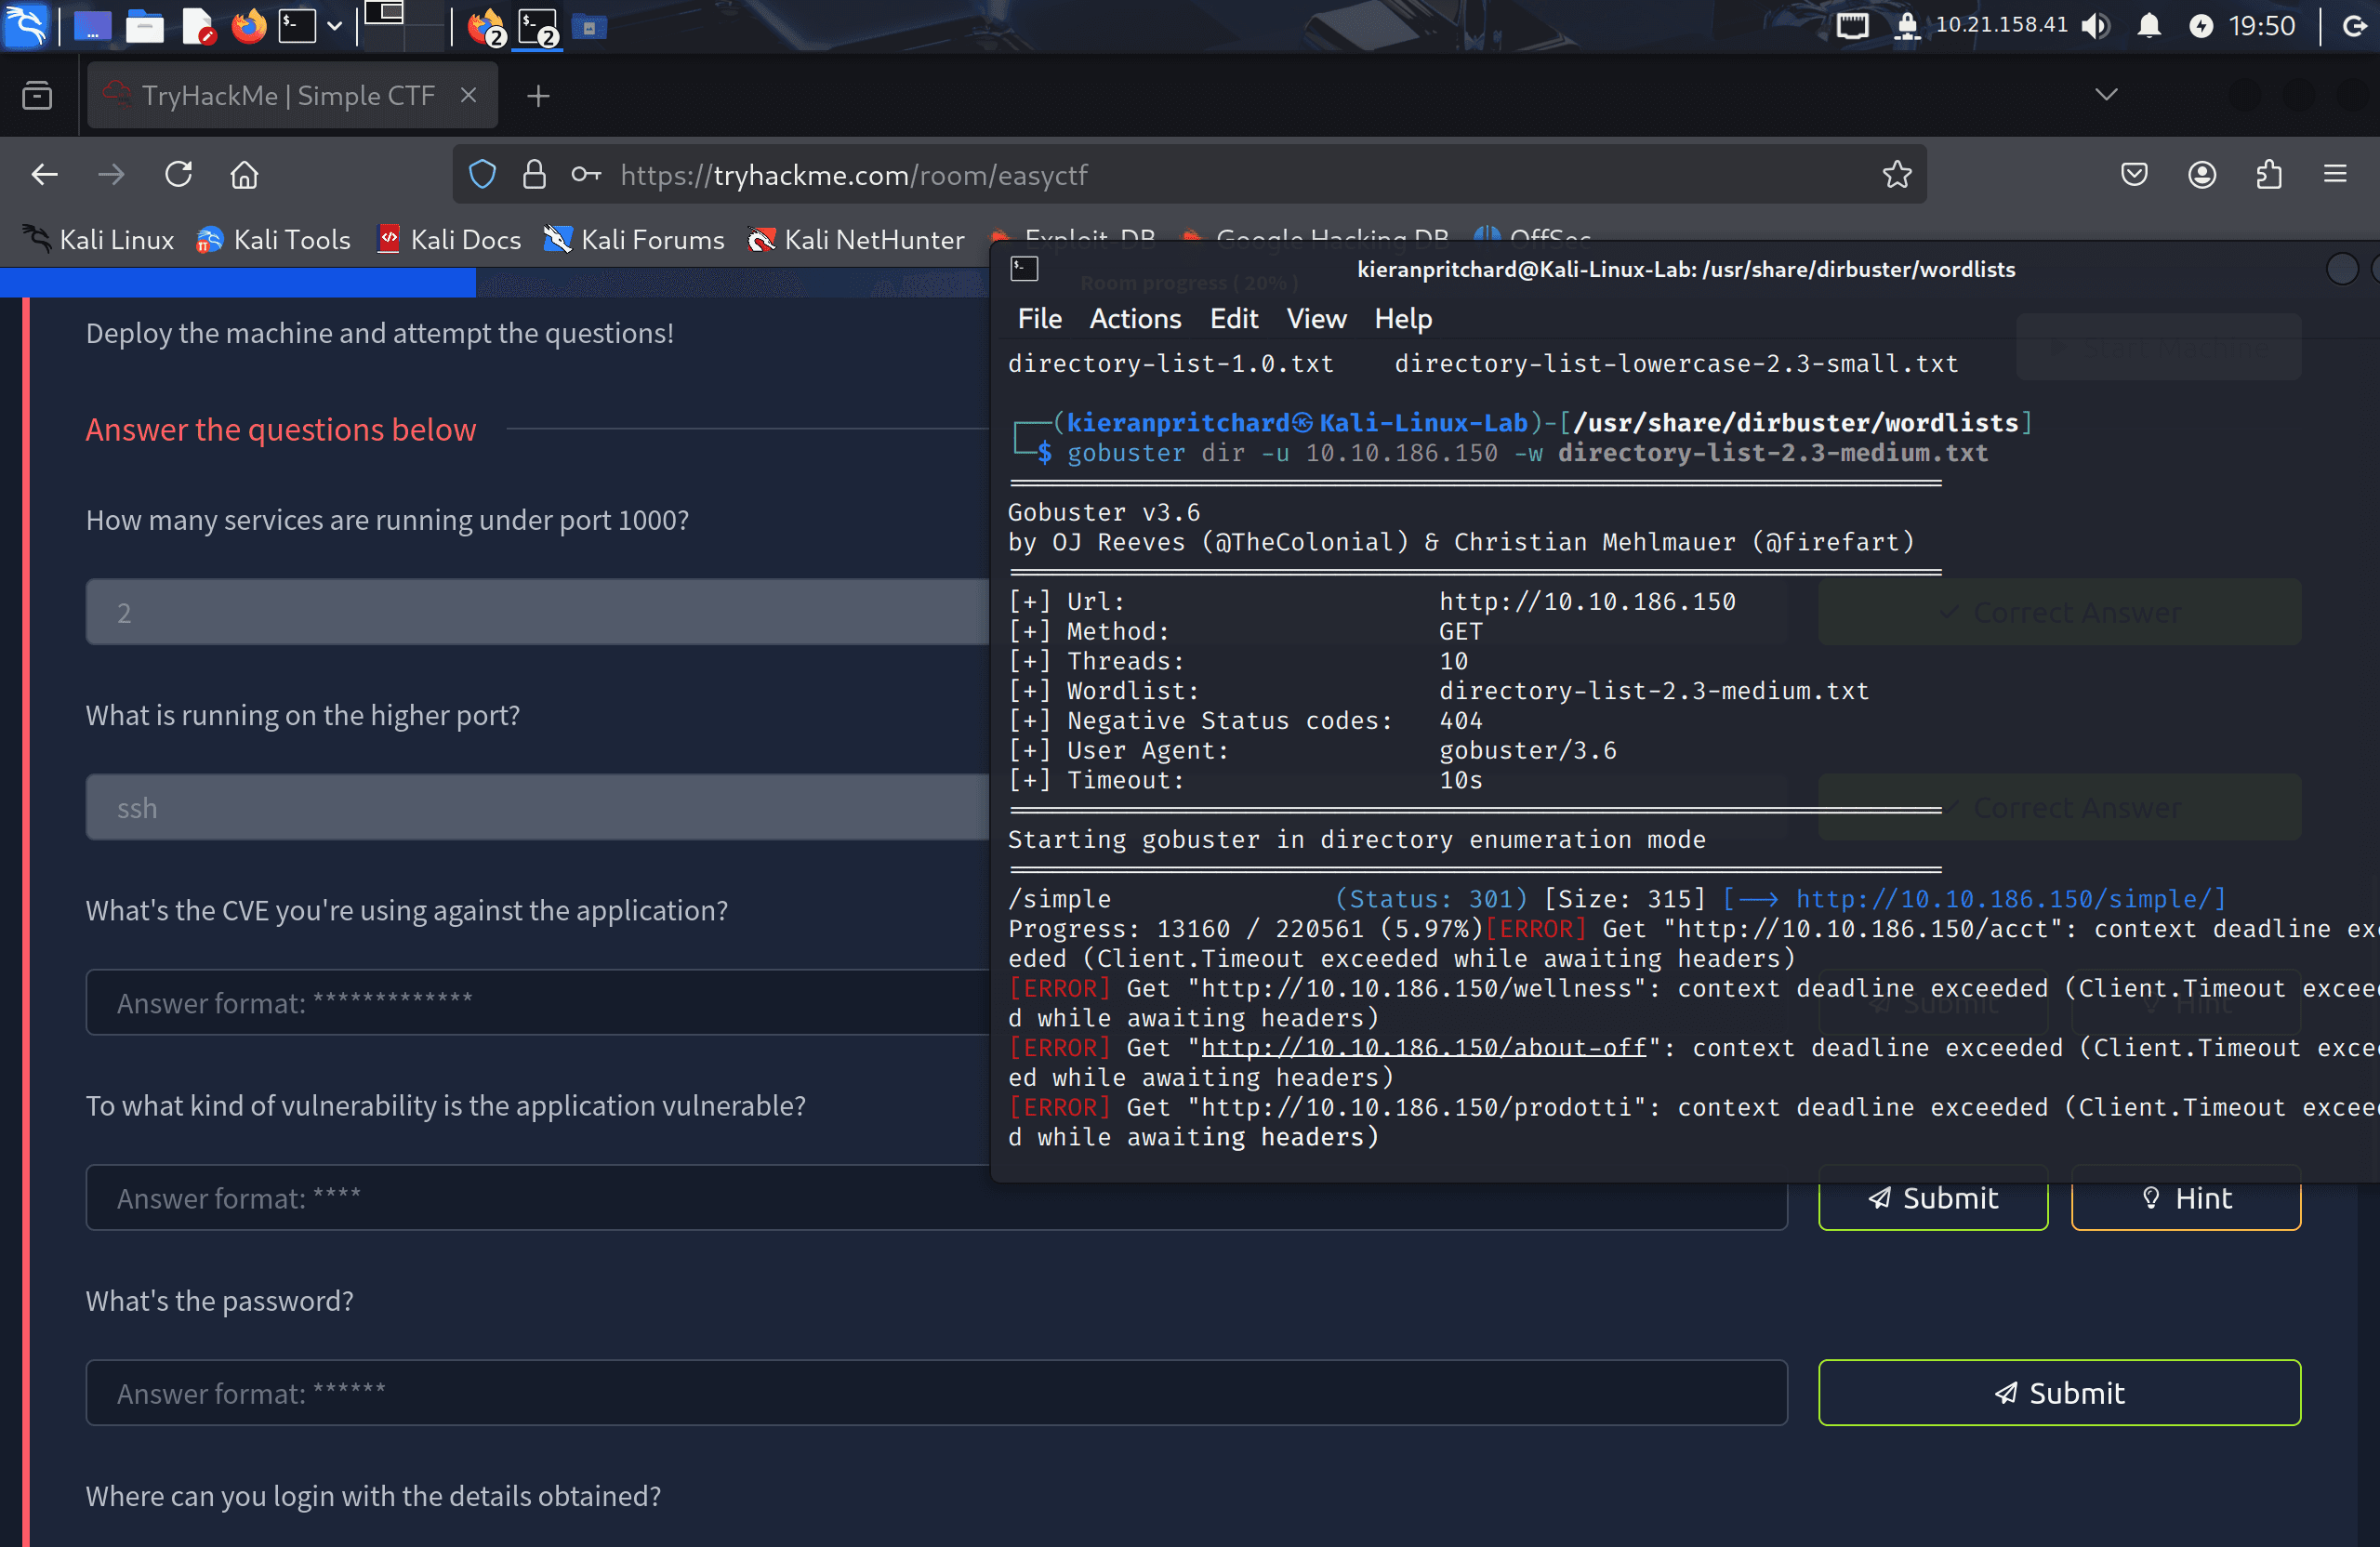Image resolution: width=2380 pixels, height=1547 pixels.
Task: Show site security padlock info
Action: pyautogui.click(x=535, y=175)
